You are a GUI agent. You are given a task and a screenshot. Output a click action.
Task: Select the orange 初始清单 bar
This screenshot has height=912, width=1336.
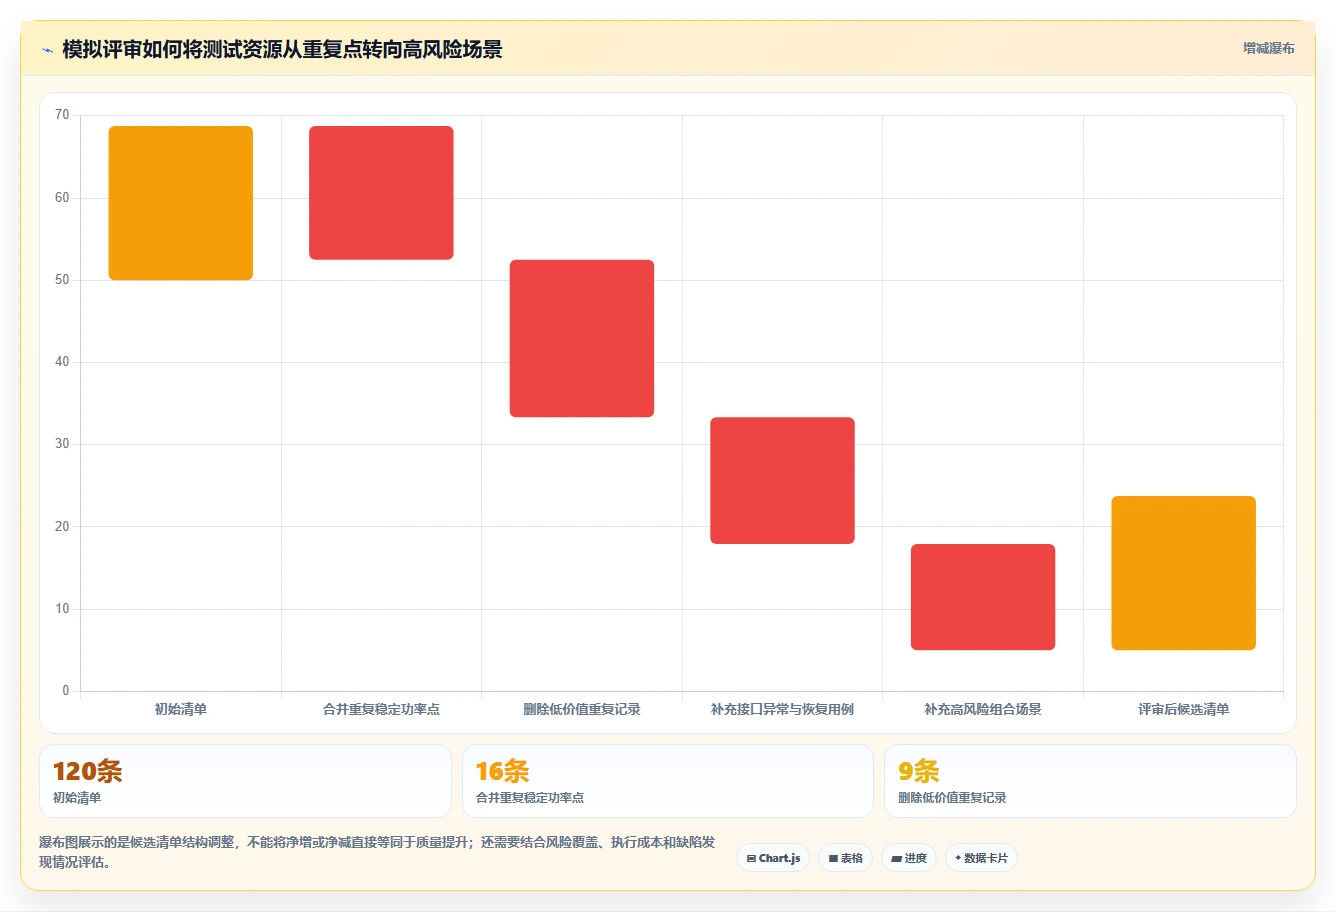pyautogui.click(x=181, y=203)
